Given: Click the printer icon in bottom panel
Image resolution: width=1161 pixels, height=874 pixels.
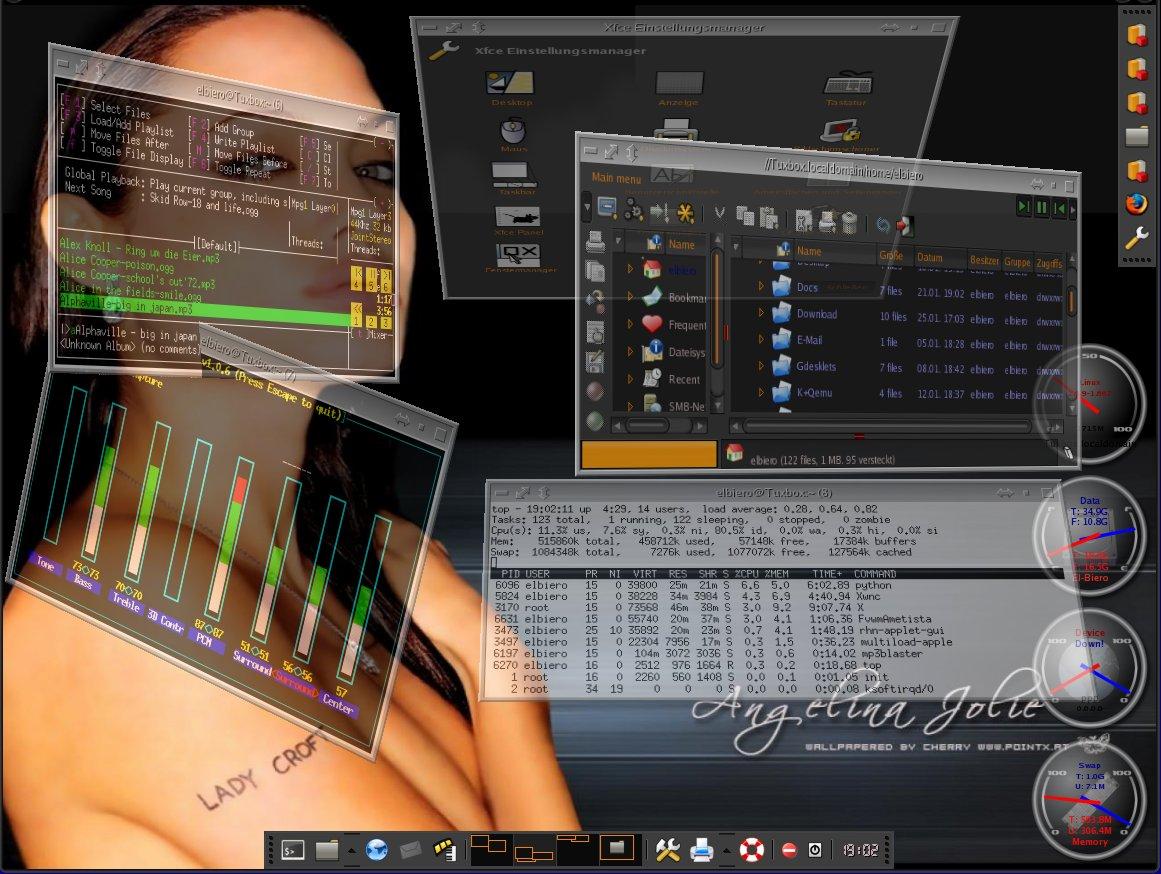Looking at the screenshot, I should [x=701, y=850].
